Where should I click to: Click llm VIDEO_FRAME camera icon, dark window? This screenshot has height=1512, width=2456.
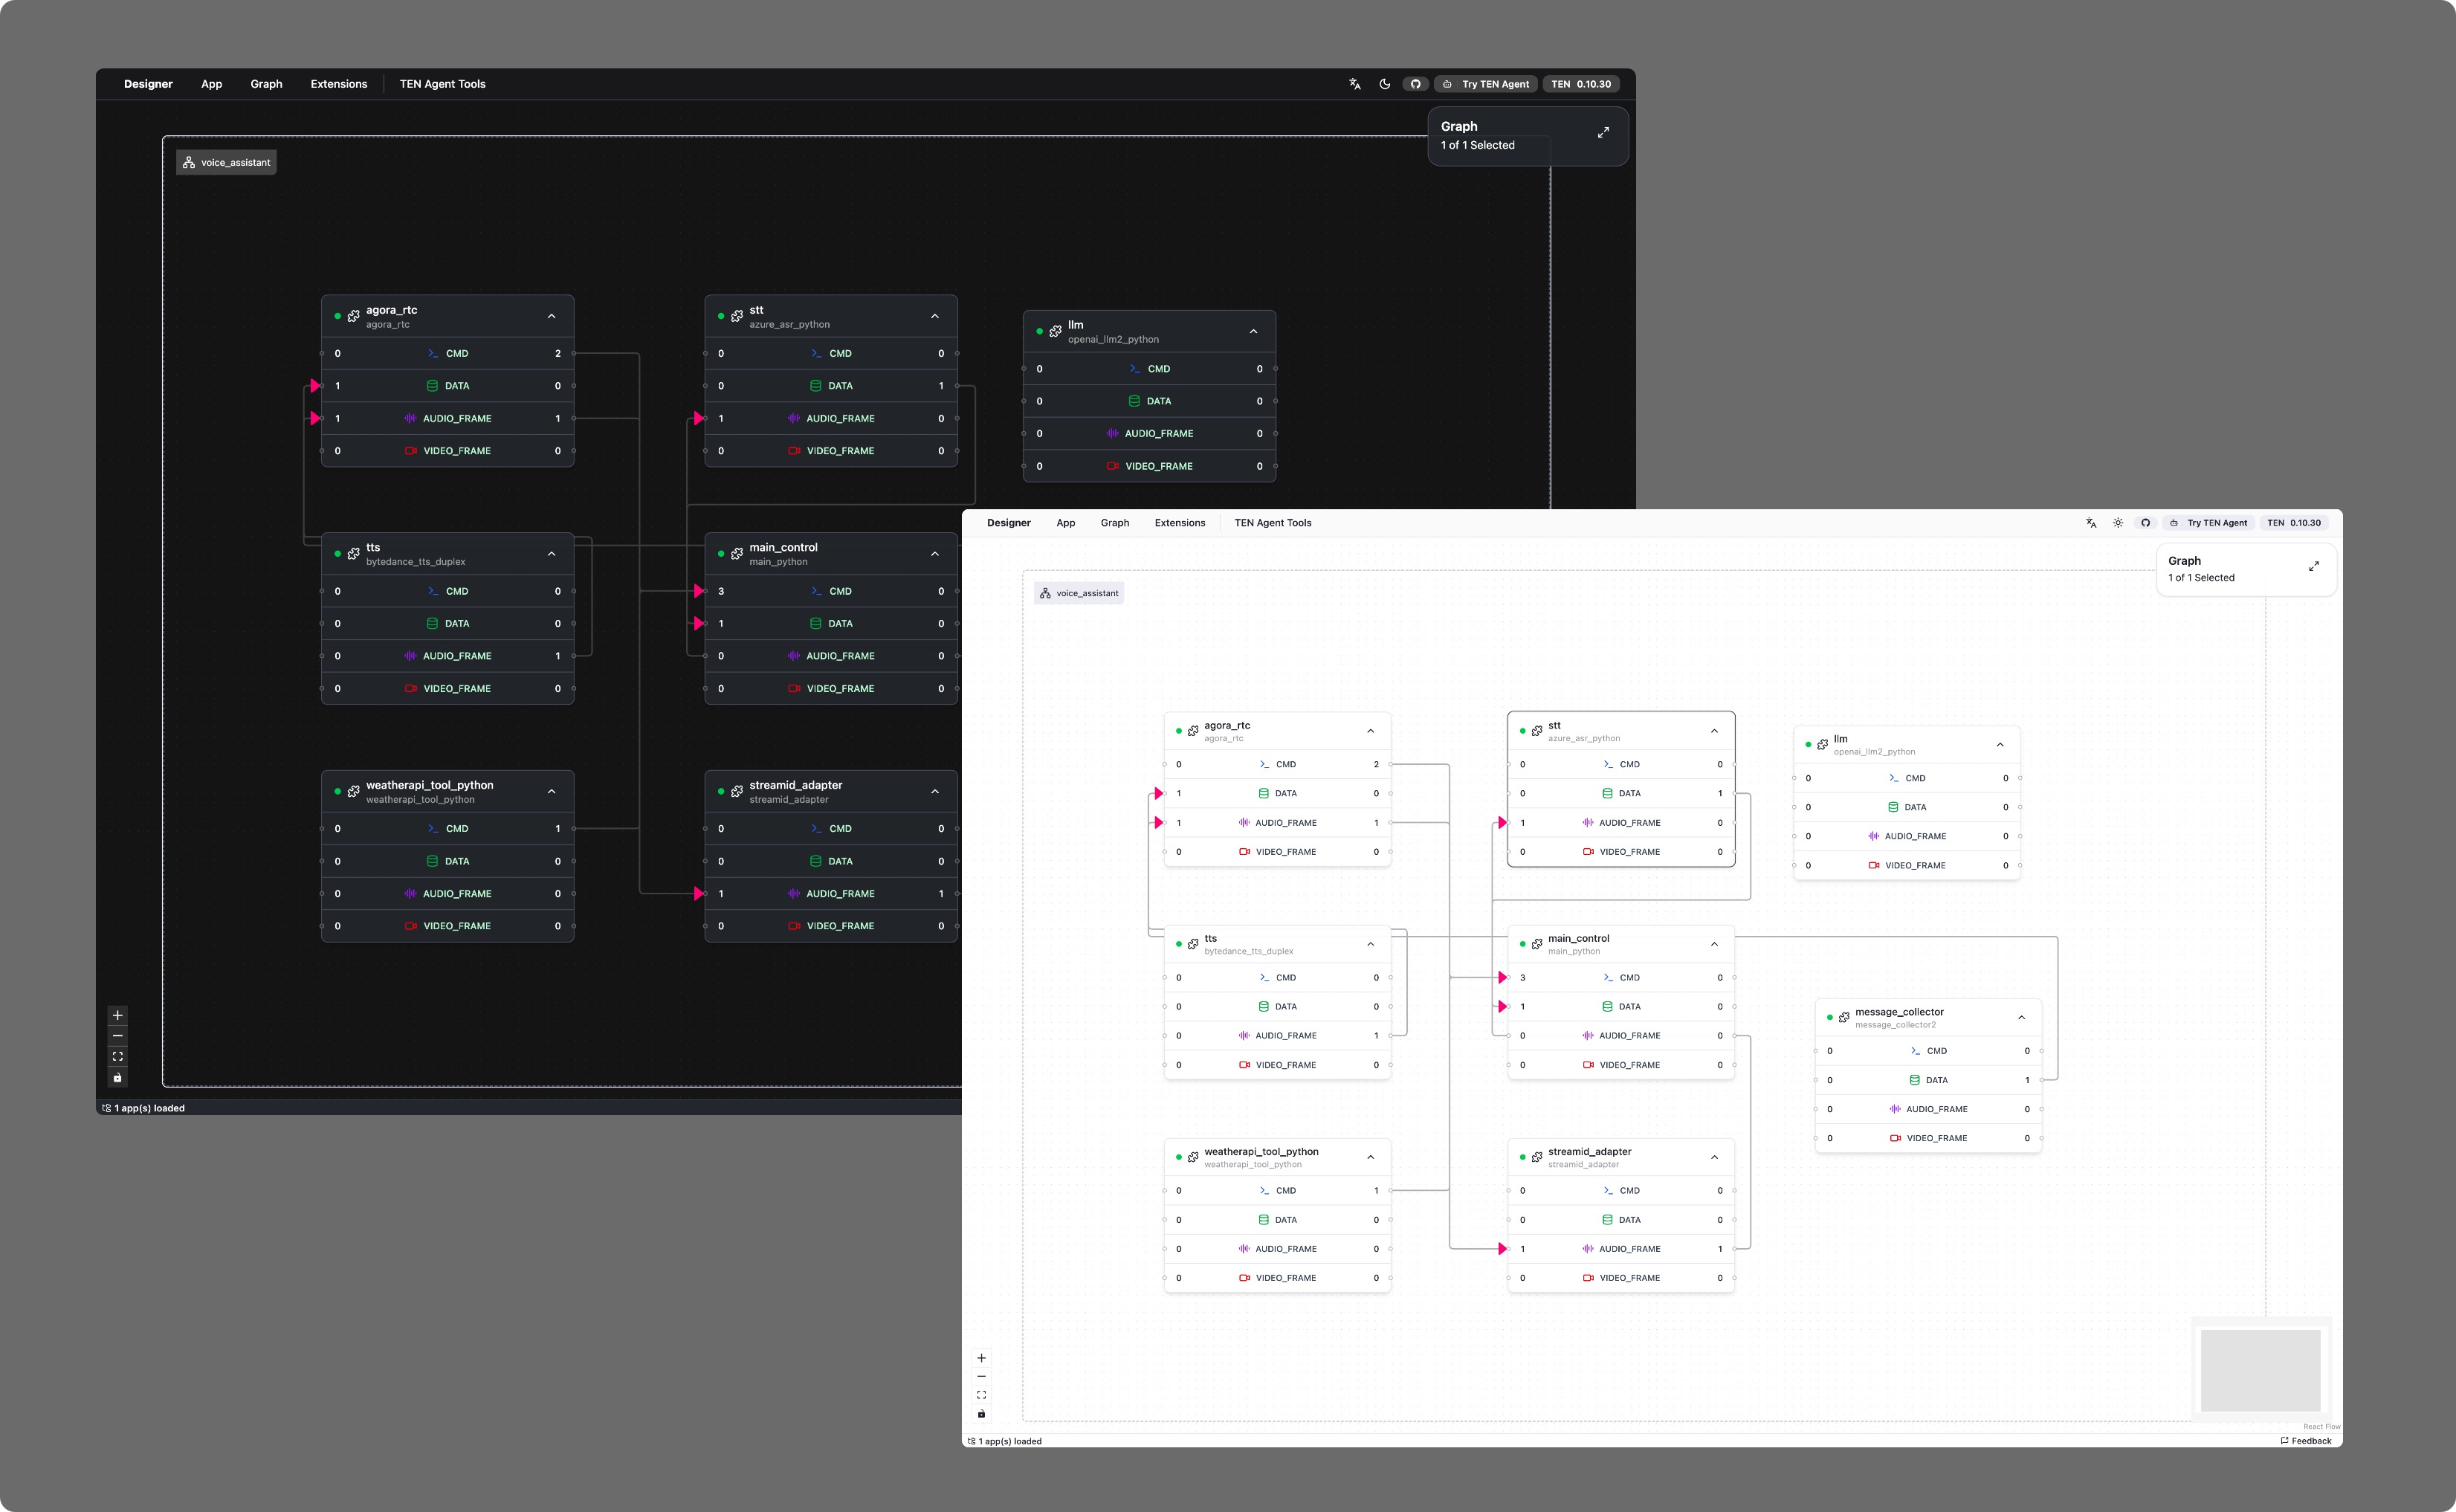click(x=1112, y=466)
